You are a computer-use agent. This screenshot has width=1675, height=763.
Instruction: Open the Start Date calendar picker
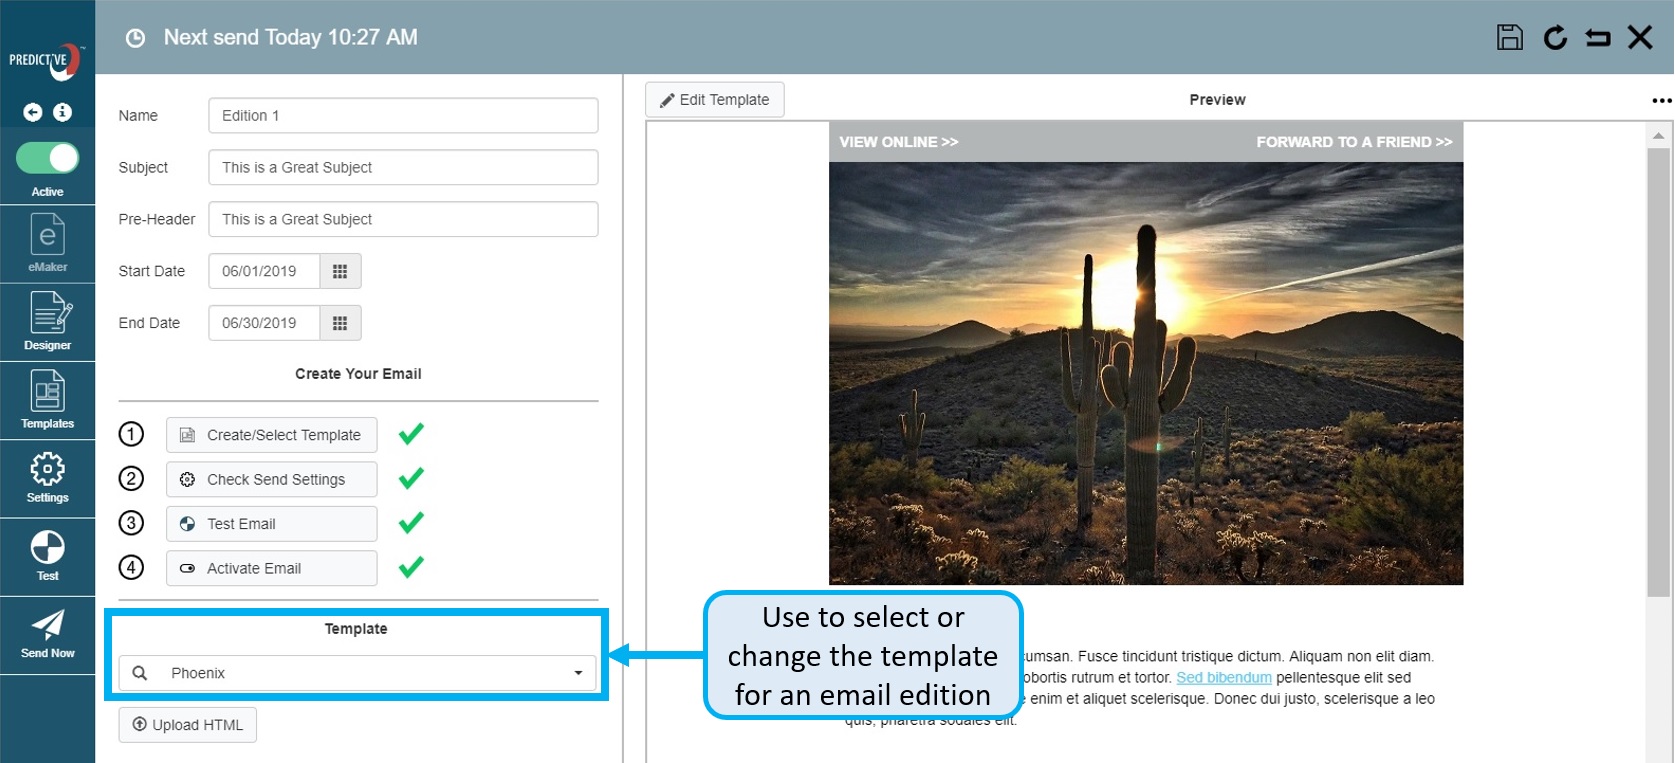340,271
